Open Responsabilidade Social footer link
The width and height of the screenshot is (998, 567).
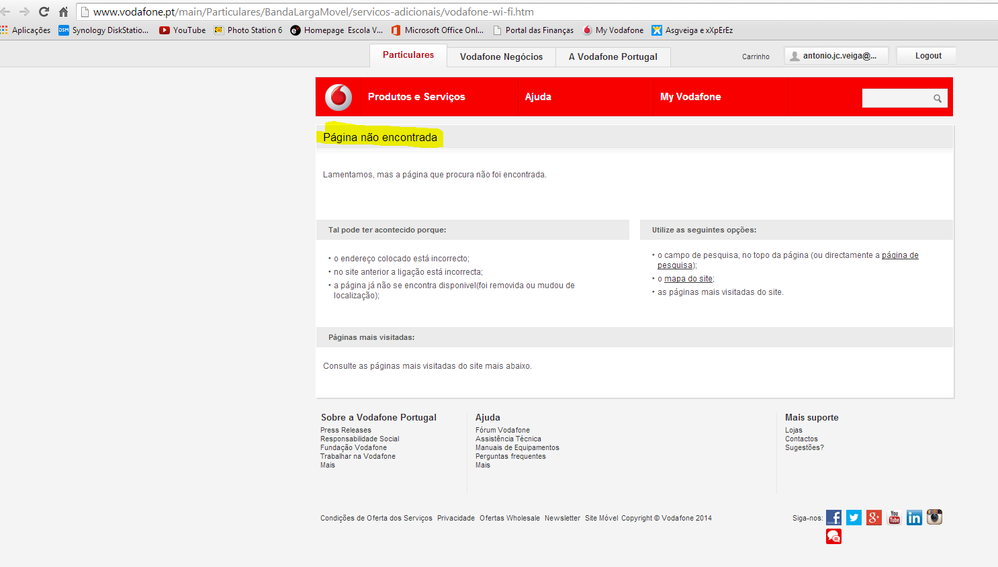[x=360, y=439]
